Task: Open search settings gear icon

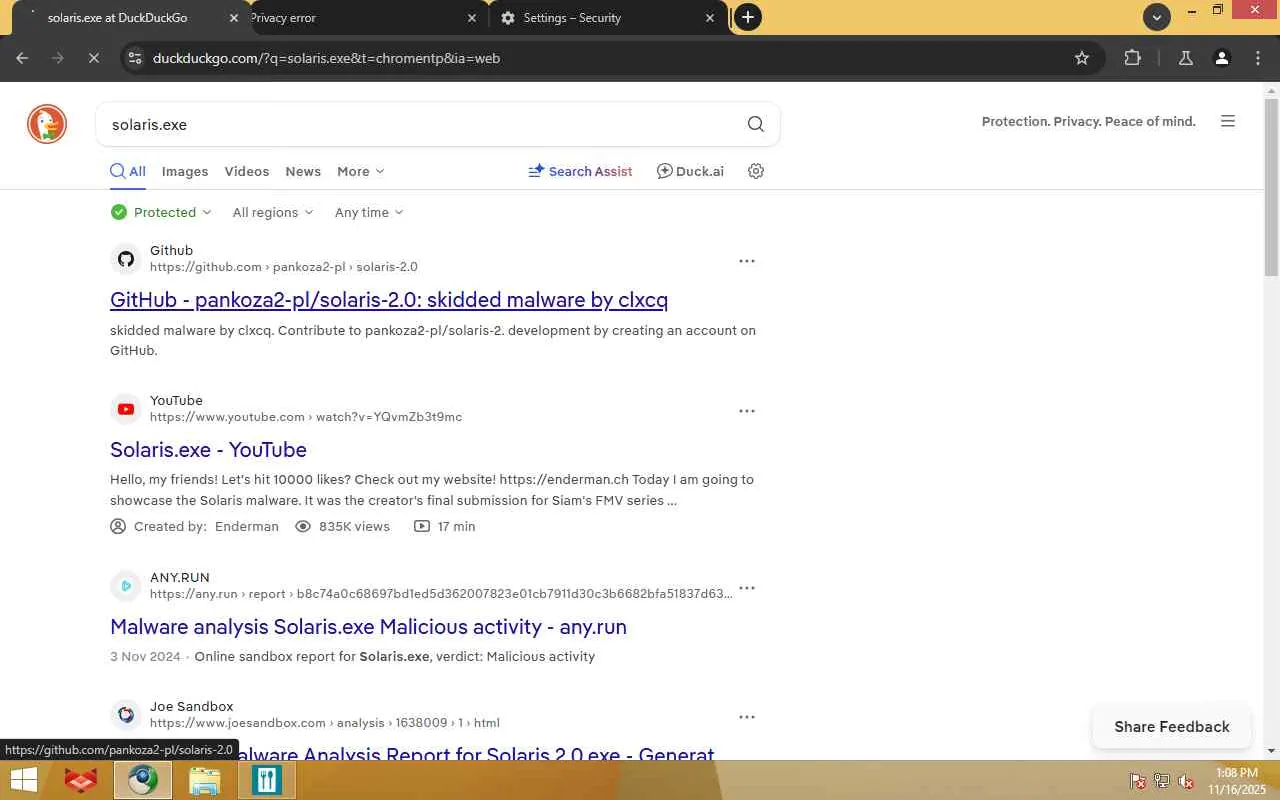Action: click(756, 171)
